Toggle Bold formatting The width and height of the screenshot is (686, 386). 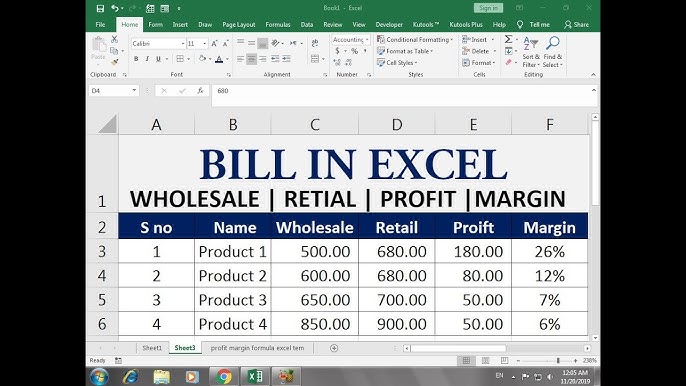136,59
